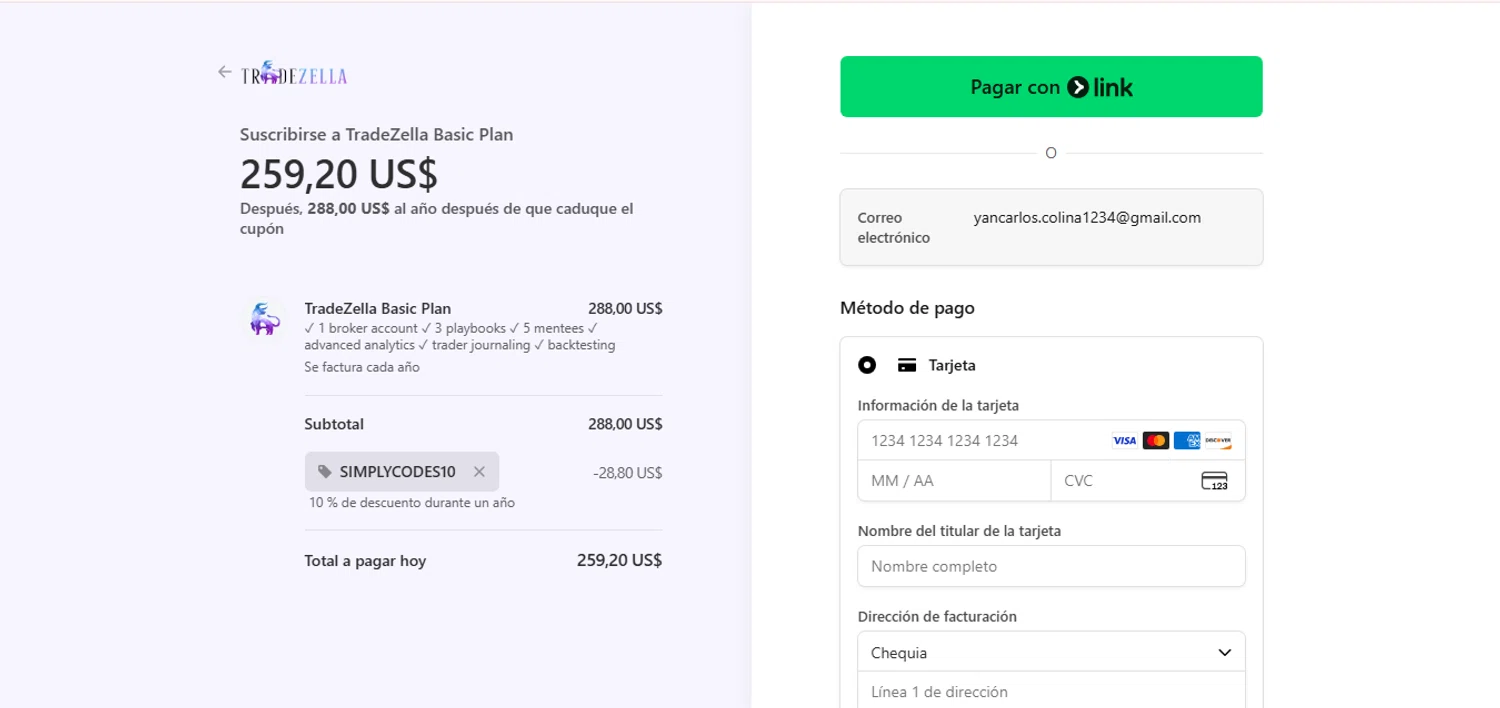Click the MM / AA expiry field

click(954, 481)
